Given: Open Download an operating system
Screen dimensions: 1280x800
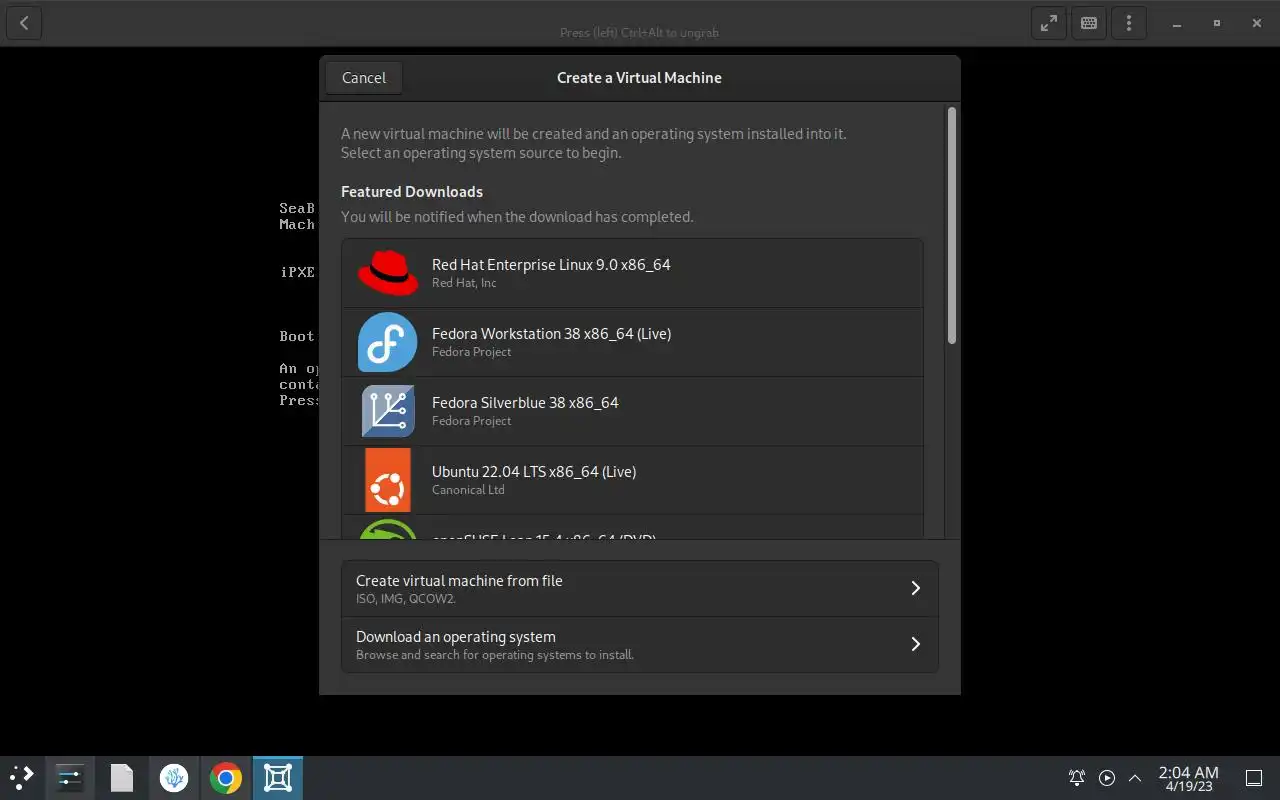Looking at the screenshot, I should [640, 645].
